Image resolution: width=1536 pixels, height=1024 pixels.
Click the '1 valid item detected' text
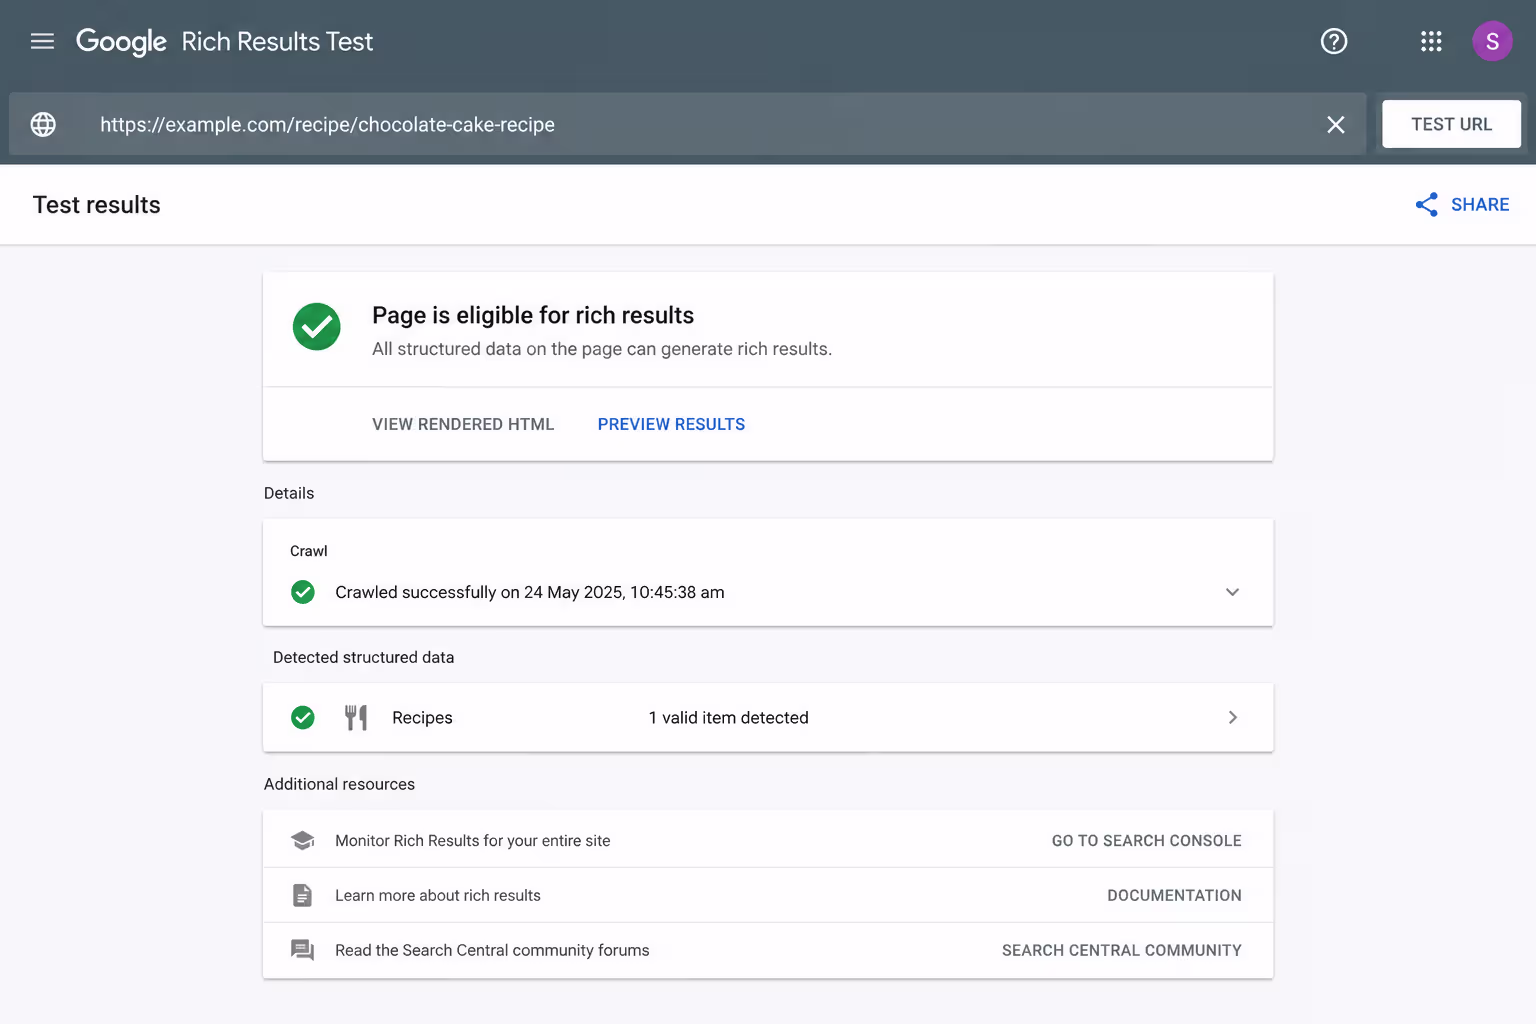pyautogui.click(x=729, y=717)
